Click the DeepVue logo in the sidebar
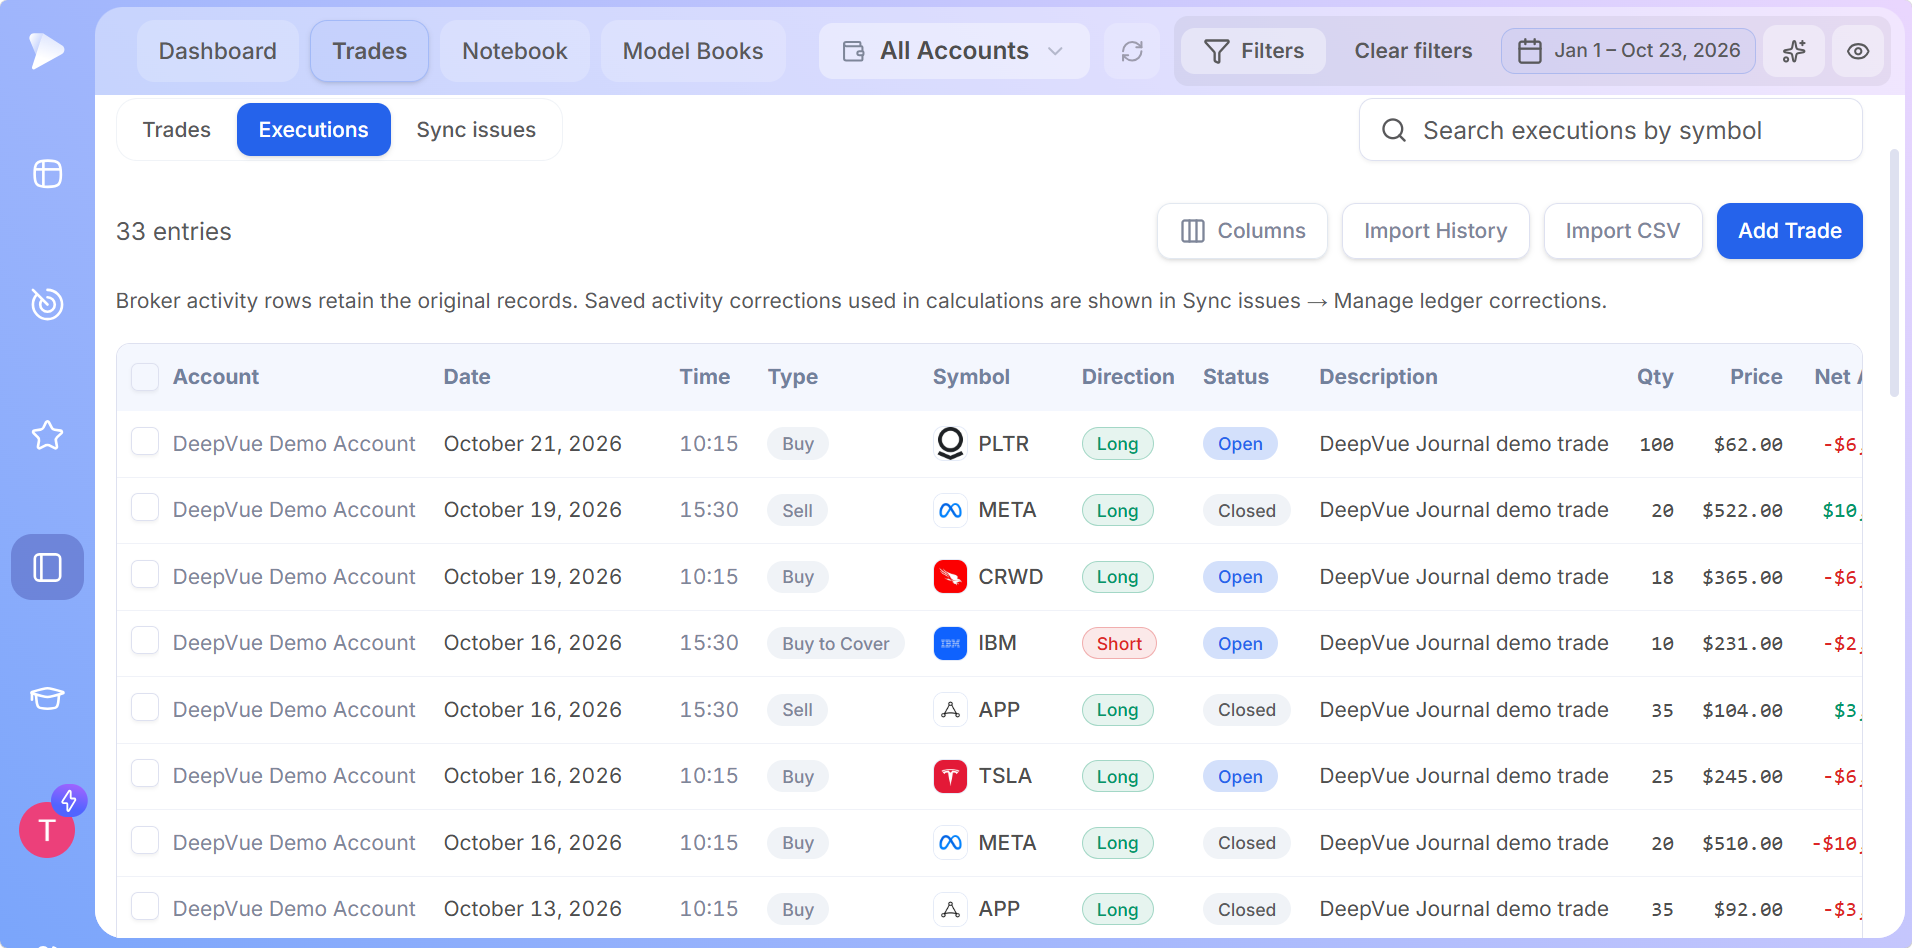 pos(46,50)
